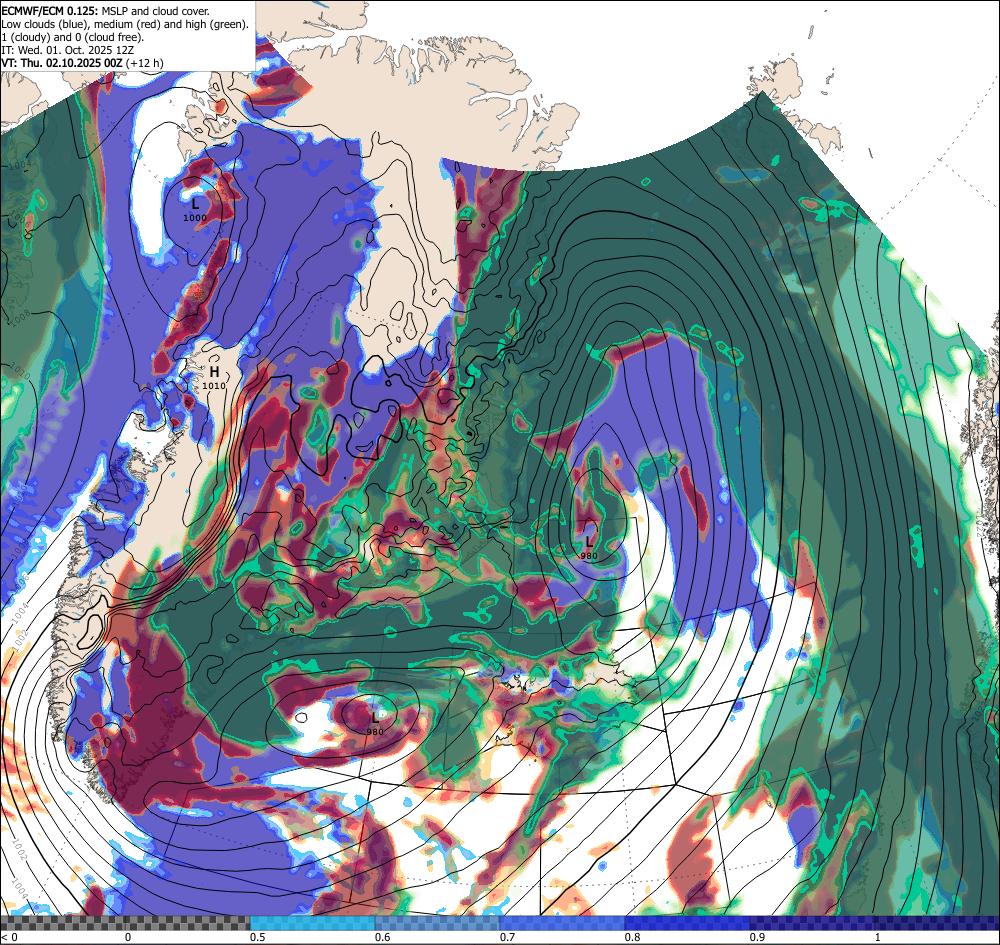Pick the blue swatch between 0.7 and 0.8
Screen dimensions: 1000x945
tap(562, 923)
